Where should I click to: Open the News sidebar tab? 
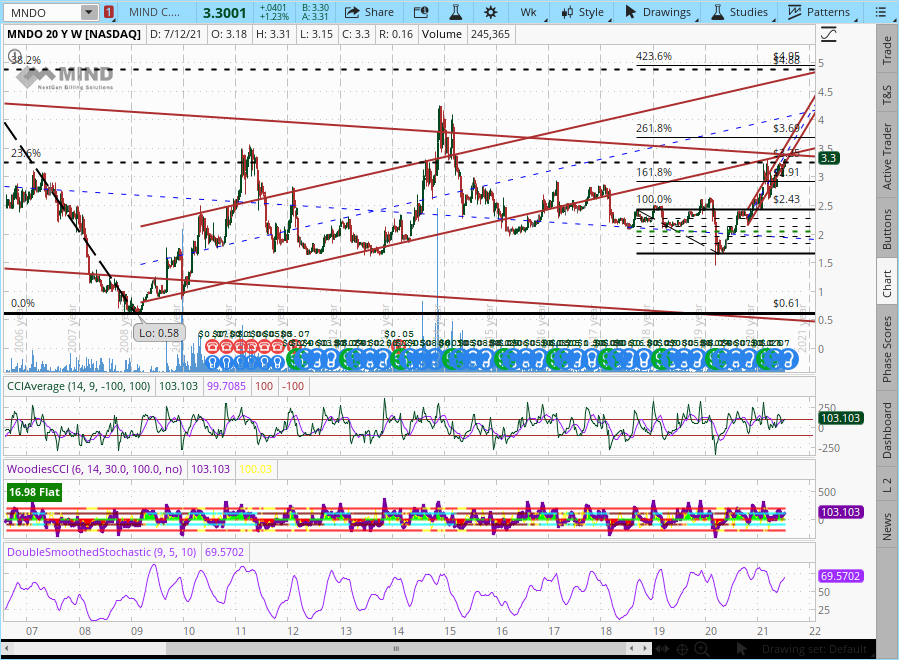(x=886, y=527)
